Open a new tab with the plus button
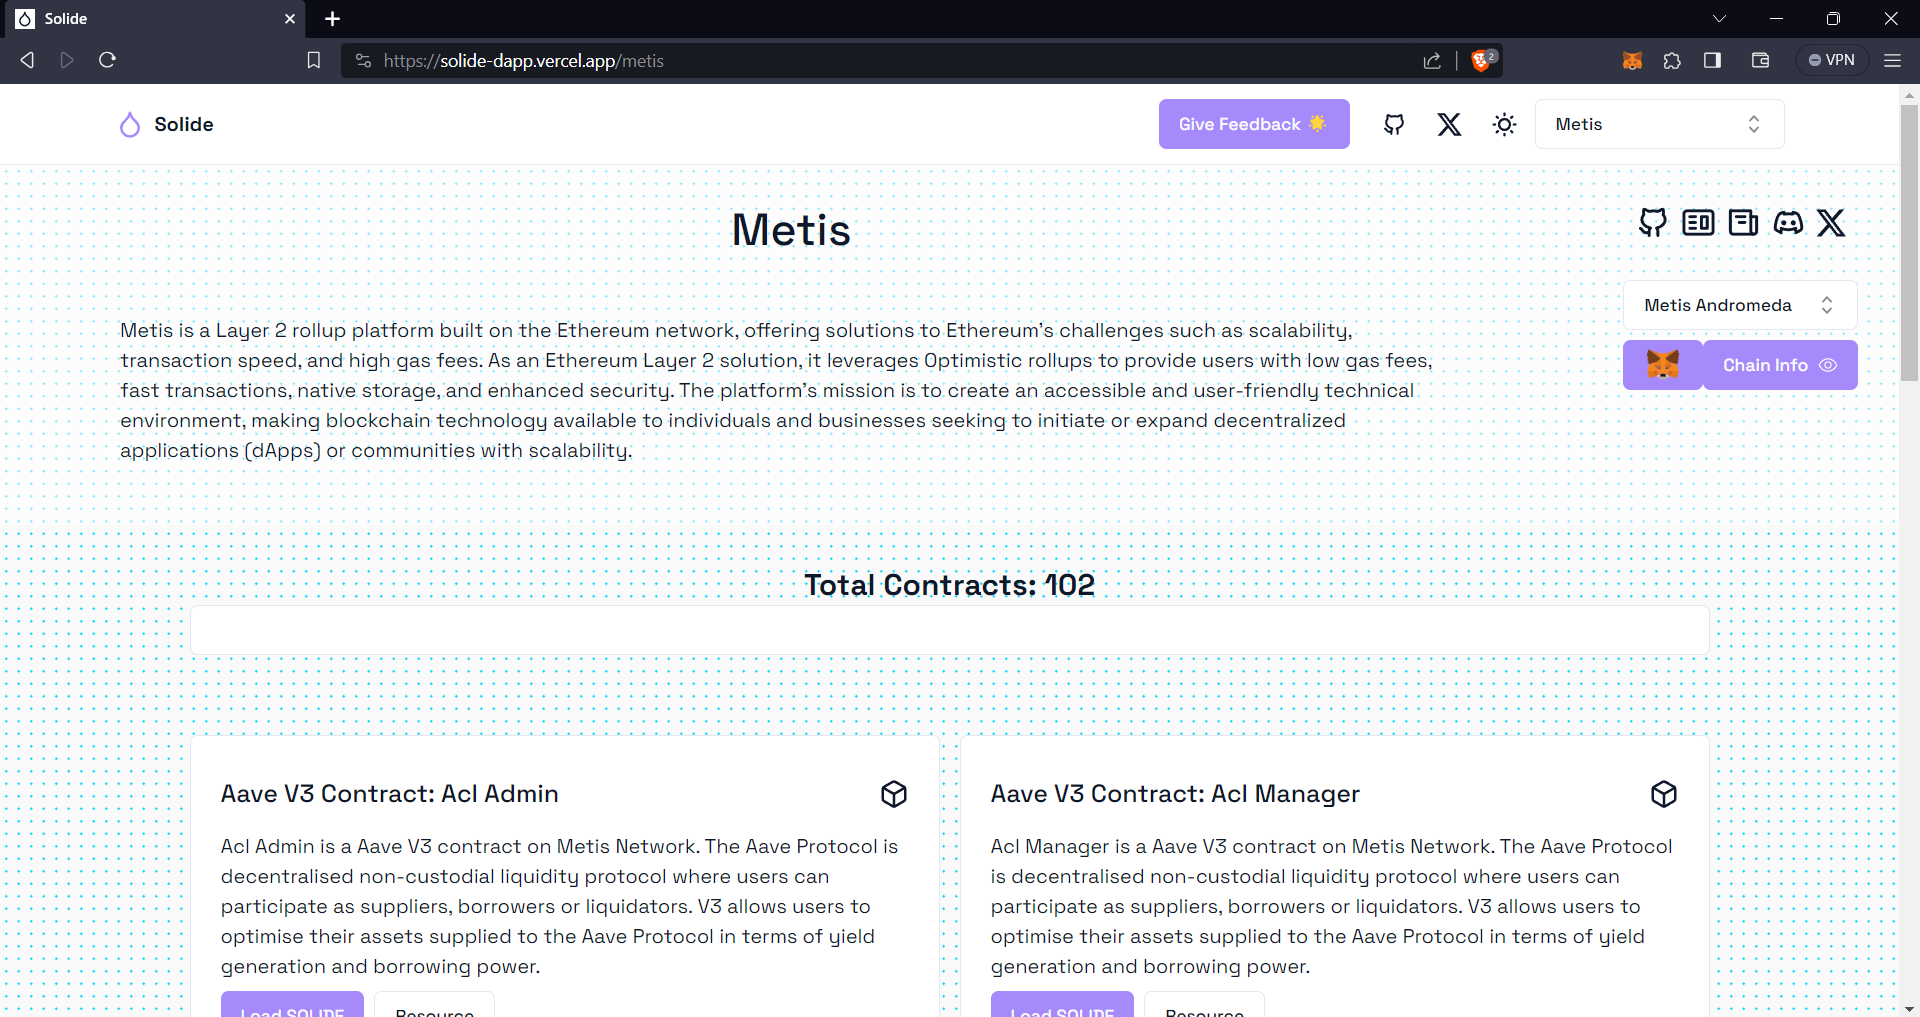1920x1017 pixels. [x=333, y=19]
